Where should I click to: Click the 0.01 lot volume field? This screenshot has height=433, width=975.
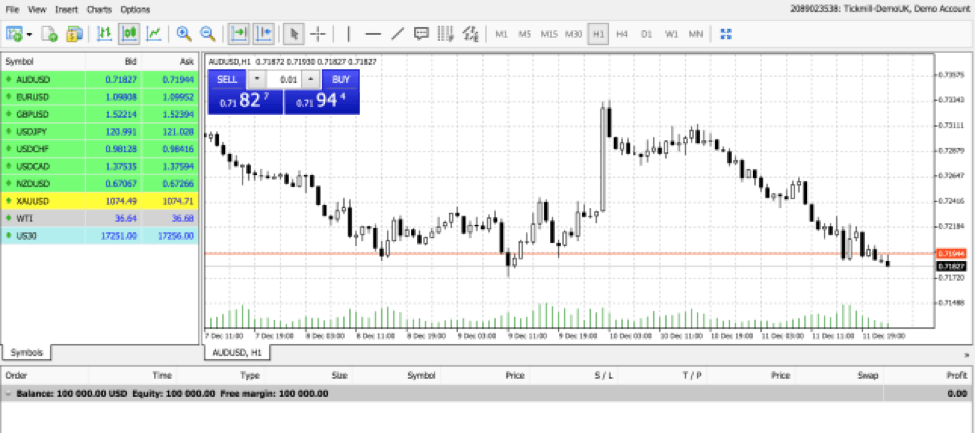click(284, 79)
